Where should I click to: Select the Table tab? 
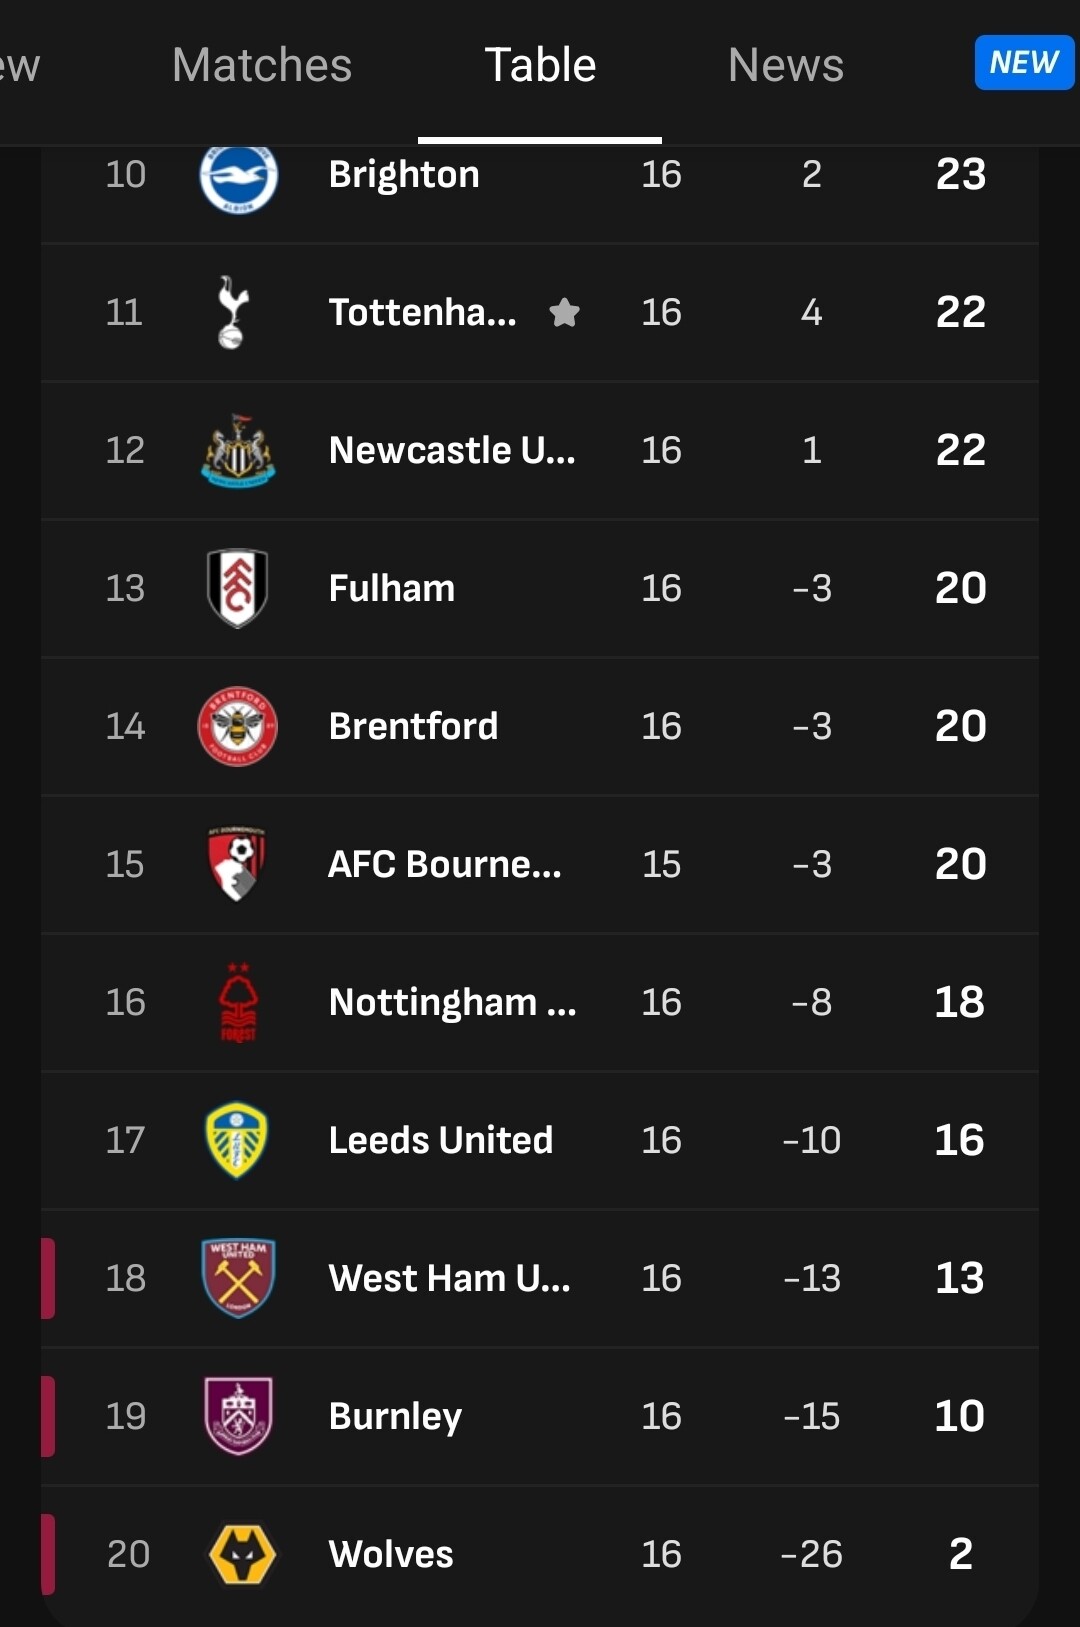(540, 66)
